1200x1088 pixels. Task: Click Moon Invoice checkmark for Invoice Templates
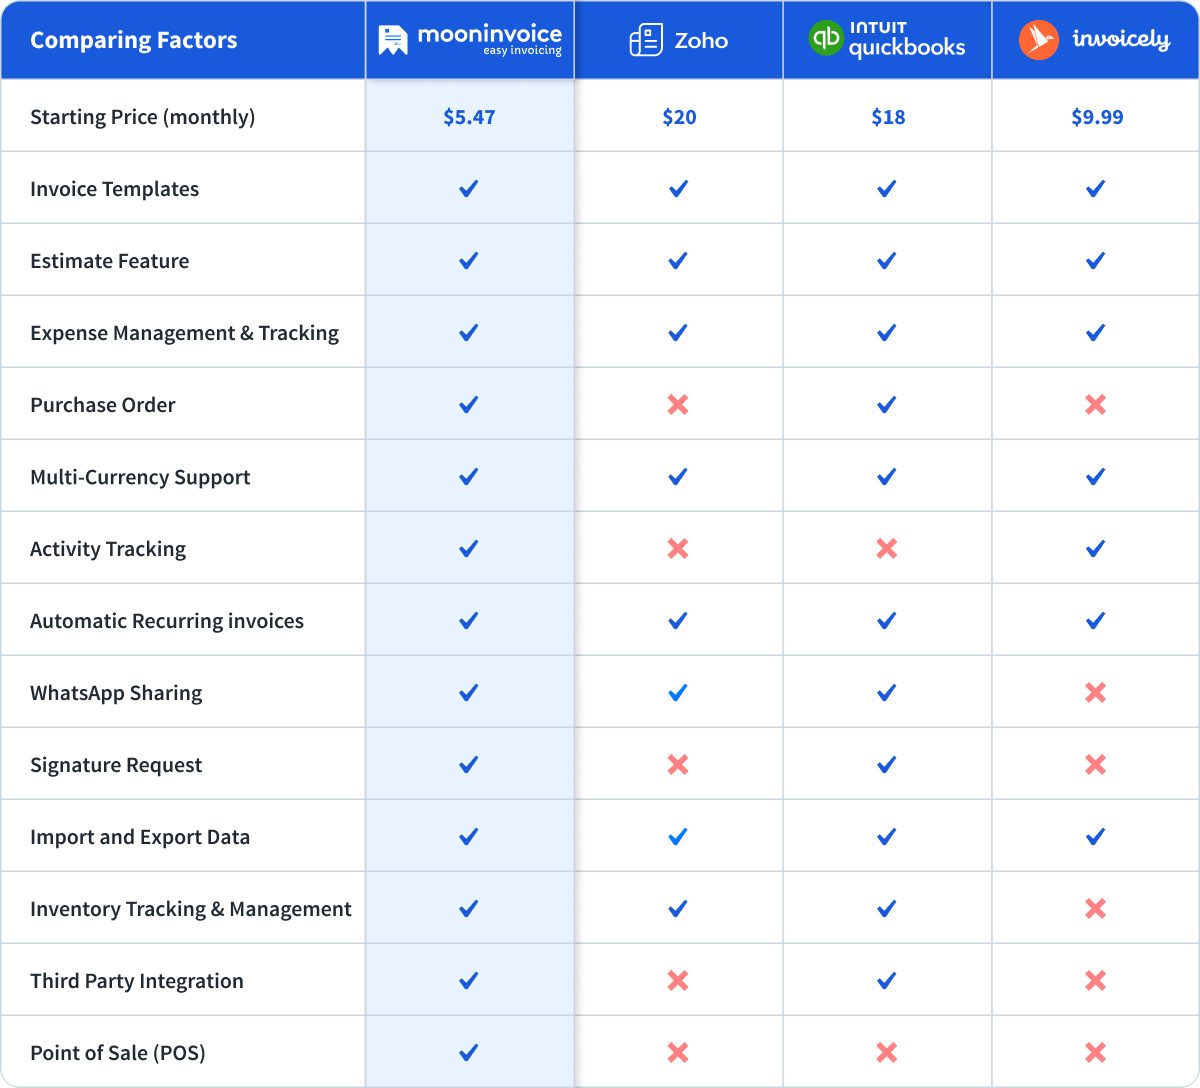pyautogui.click(x=469, y=189)
